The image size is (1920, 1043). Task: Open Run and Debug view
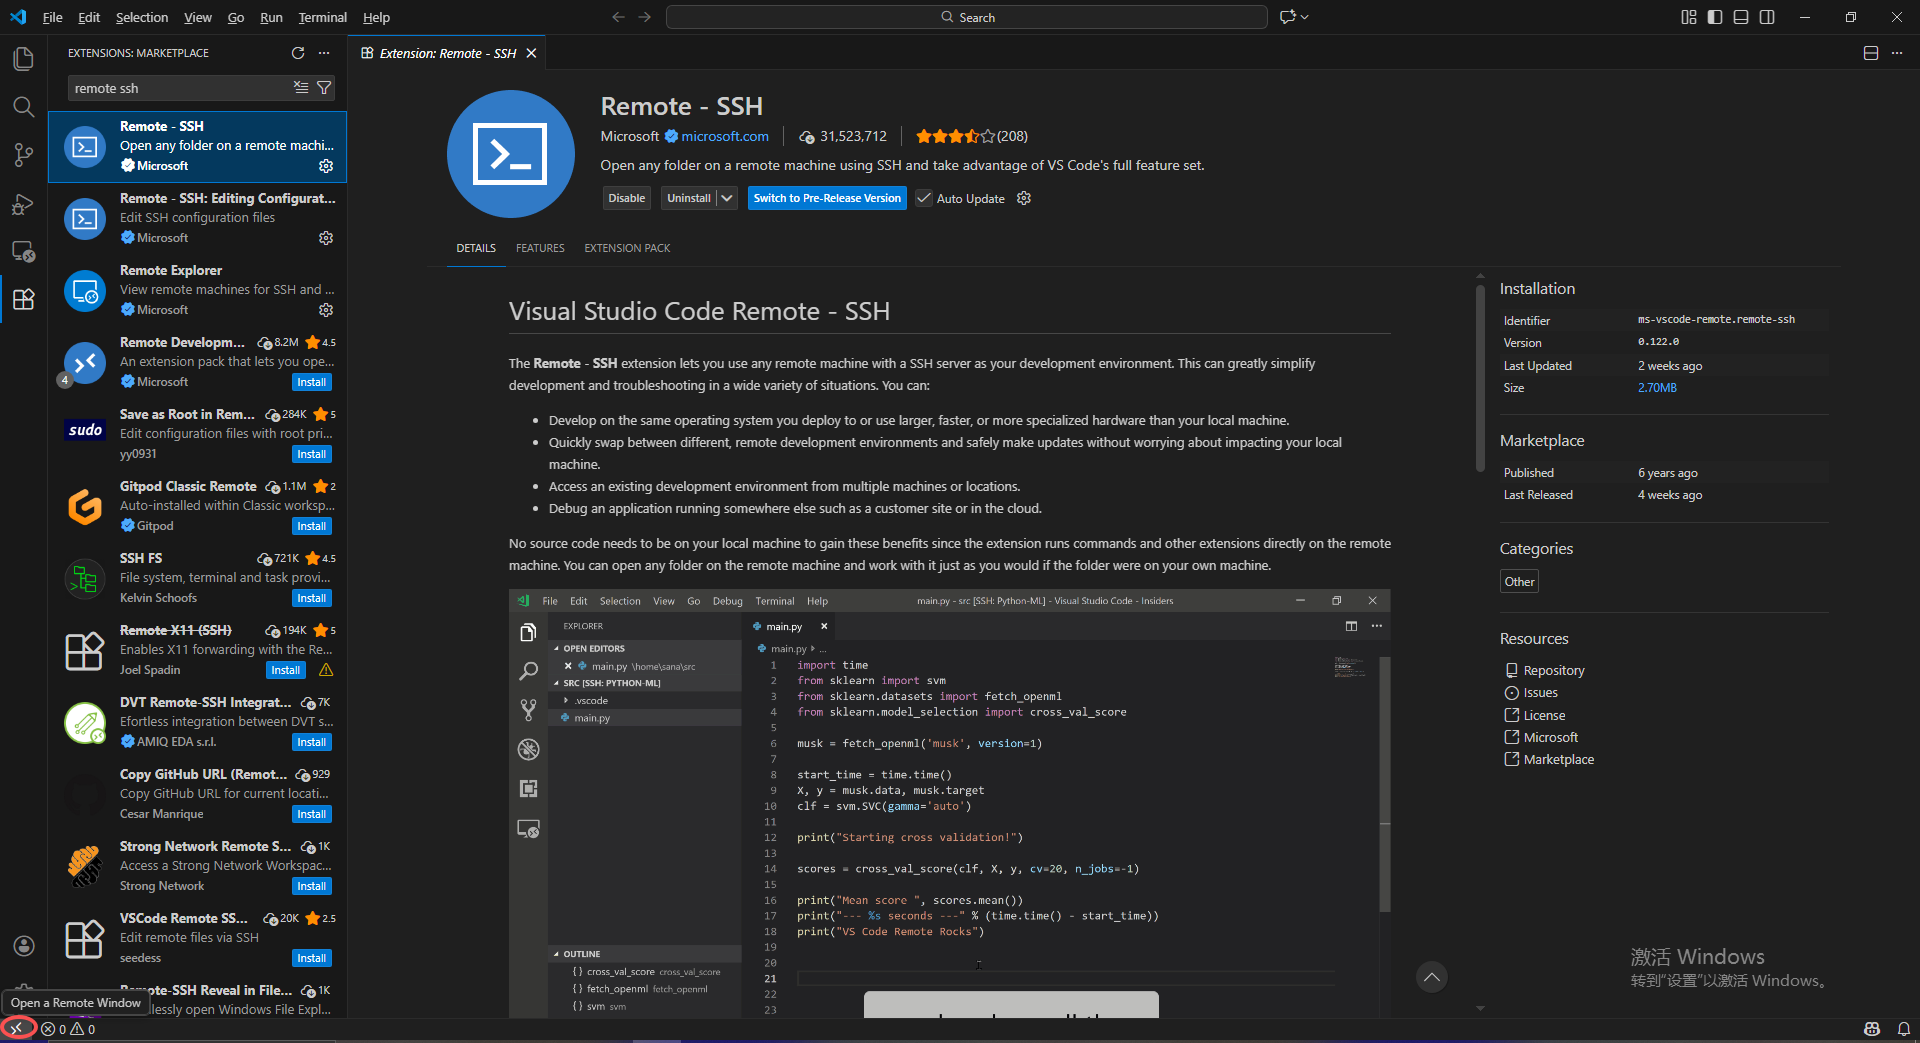click(x=23, y=204)
